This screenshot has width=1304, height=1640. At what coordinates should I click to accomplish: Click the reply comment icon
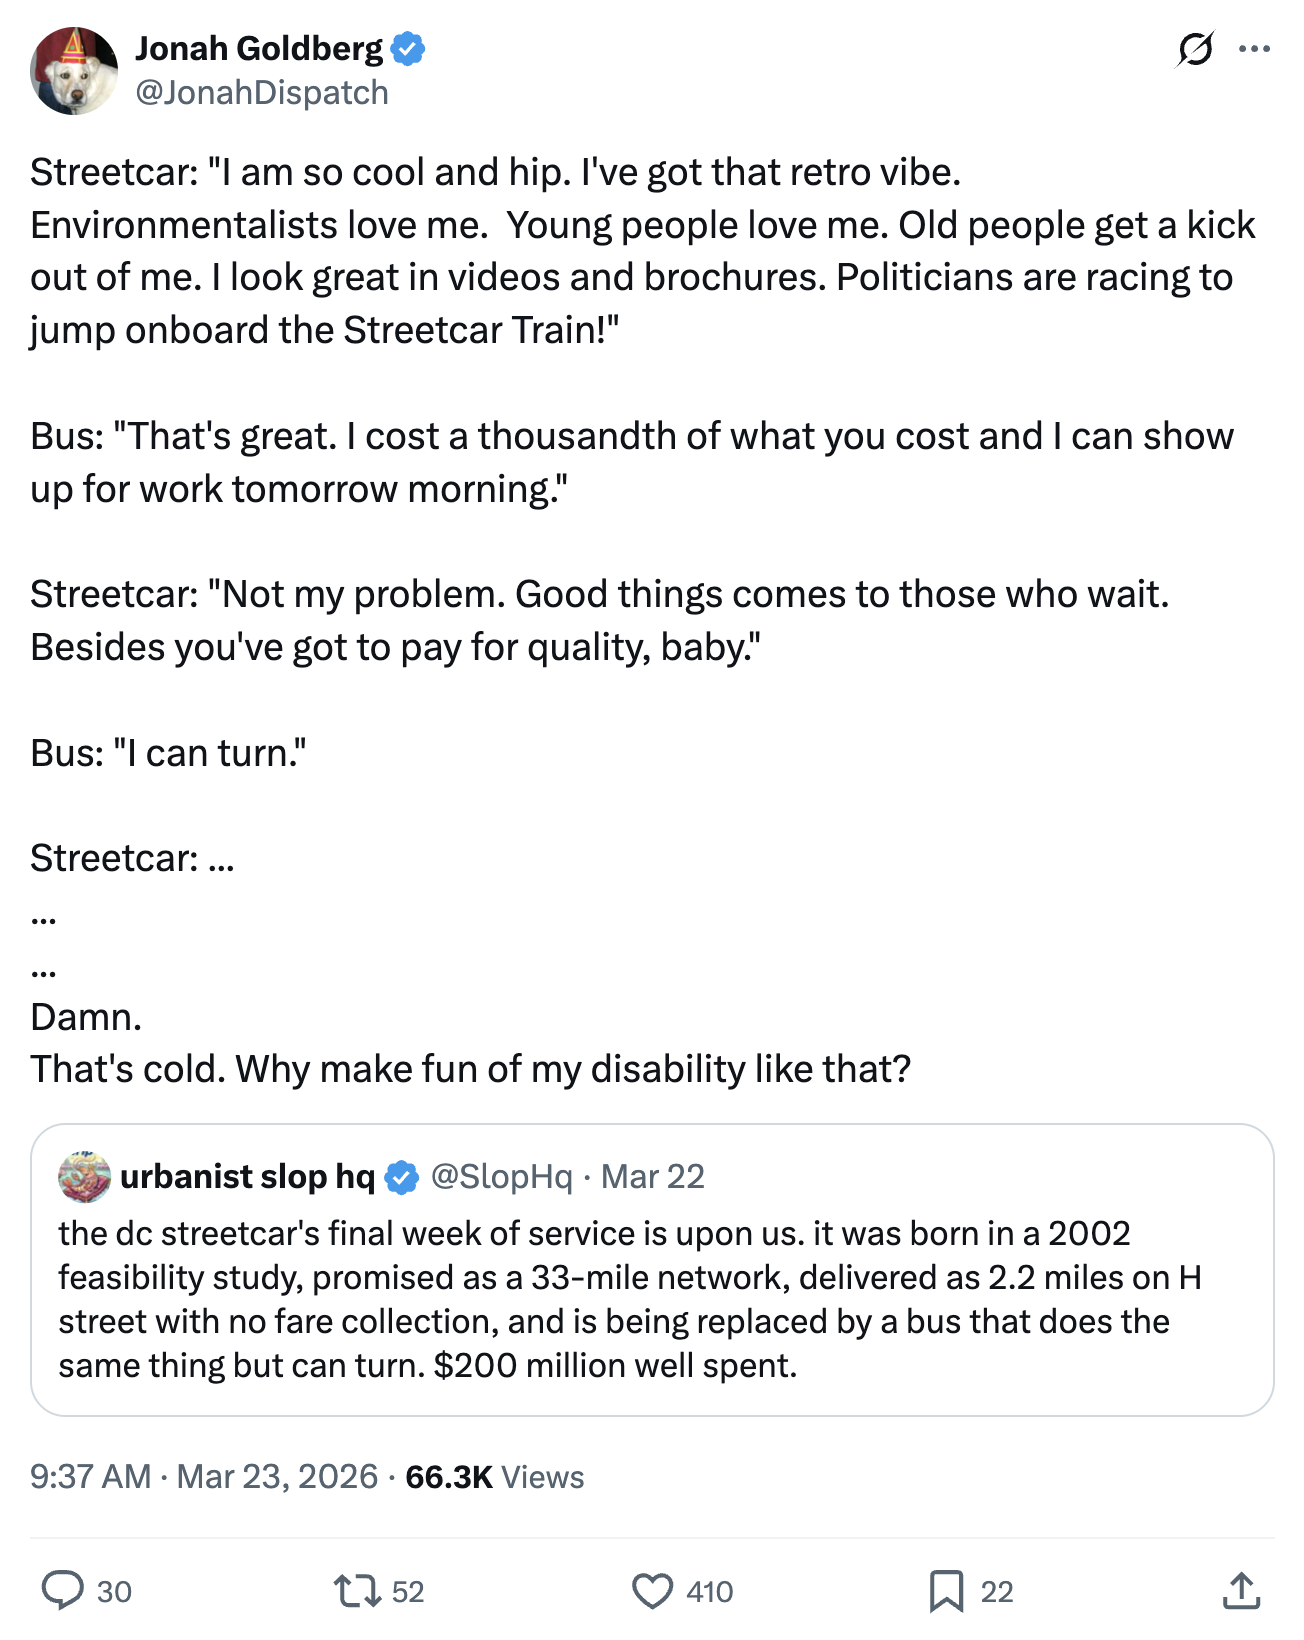62,1590
